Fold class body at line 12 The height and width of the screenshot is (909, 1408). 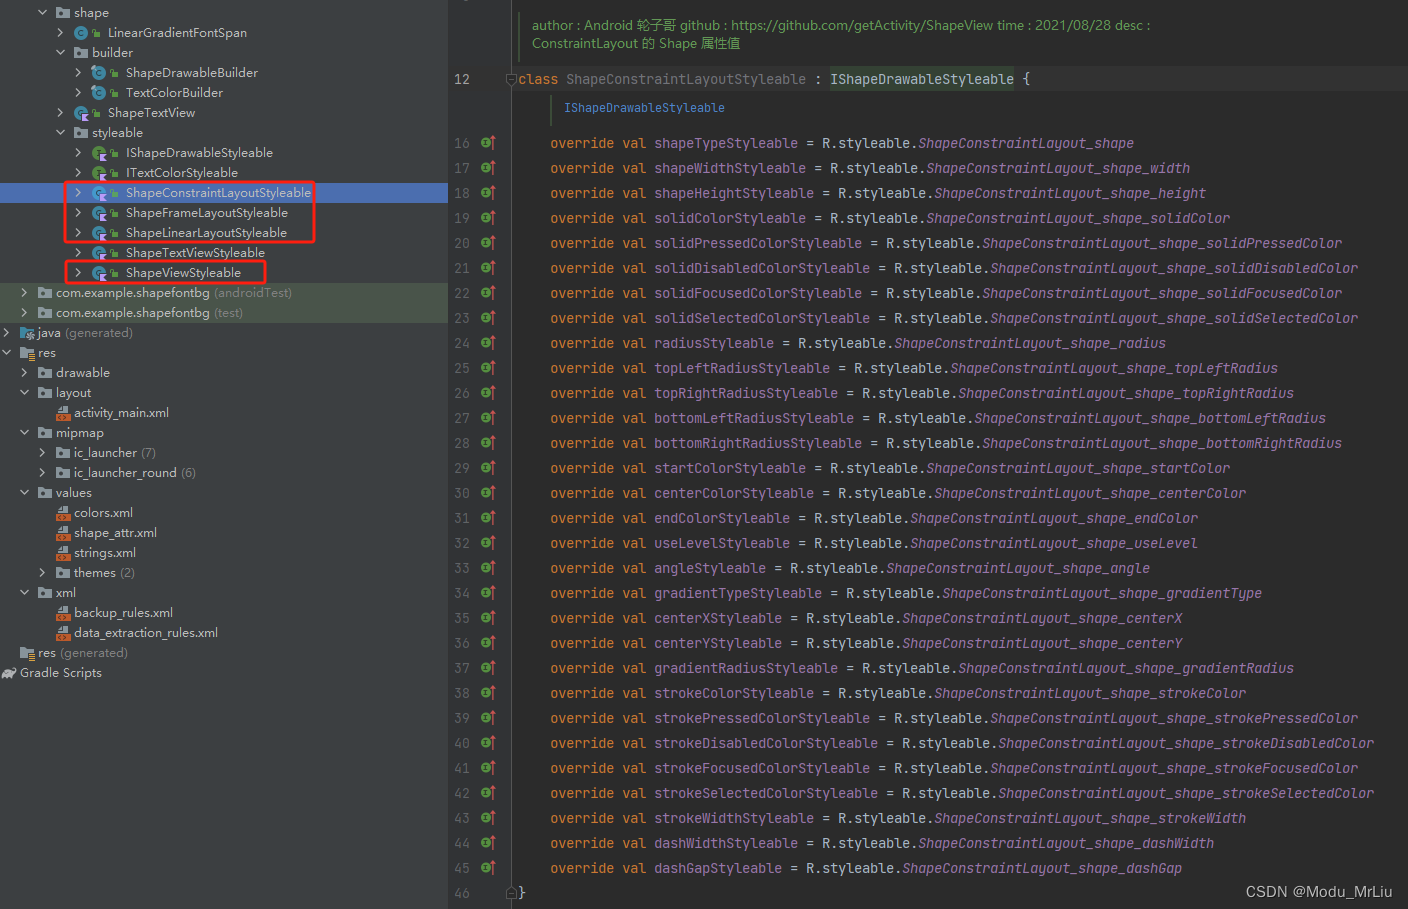tap(511, 79)
